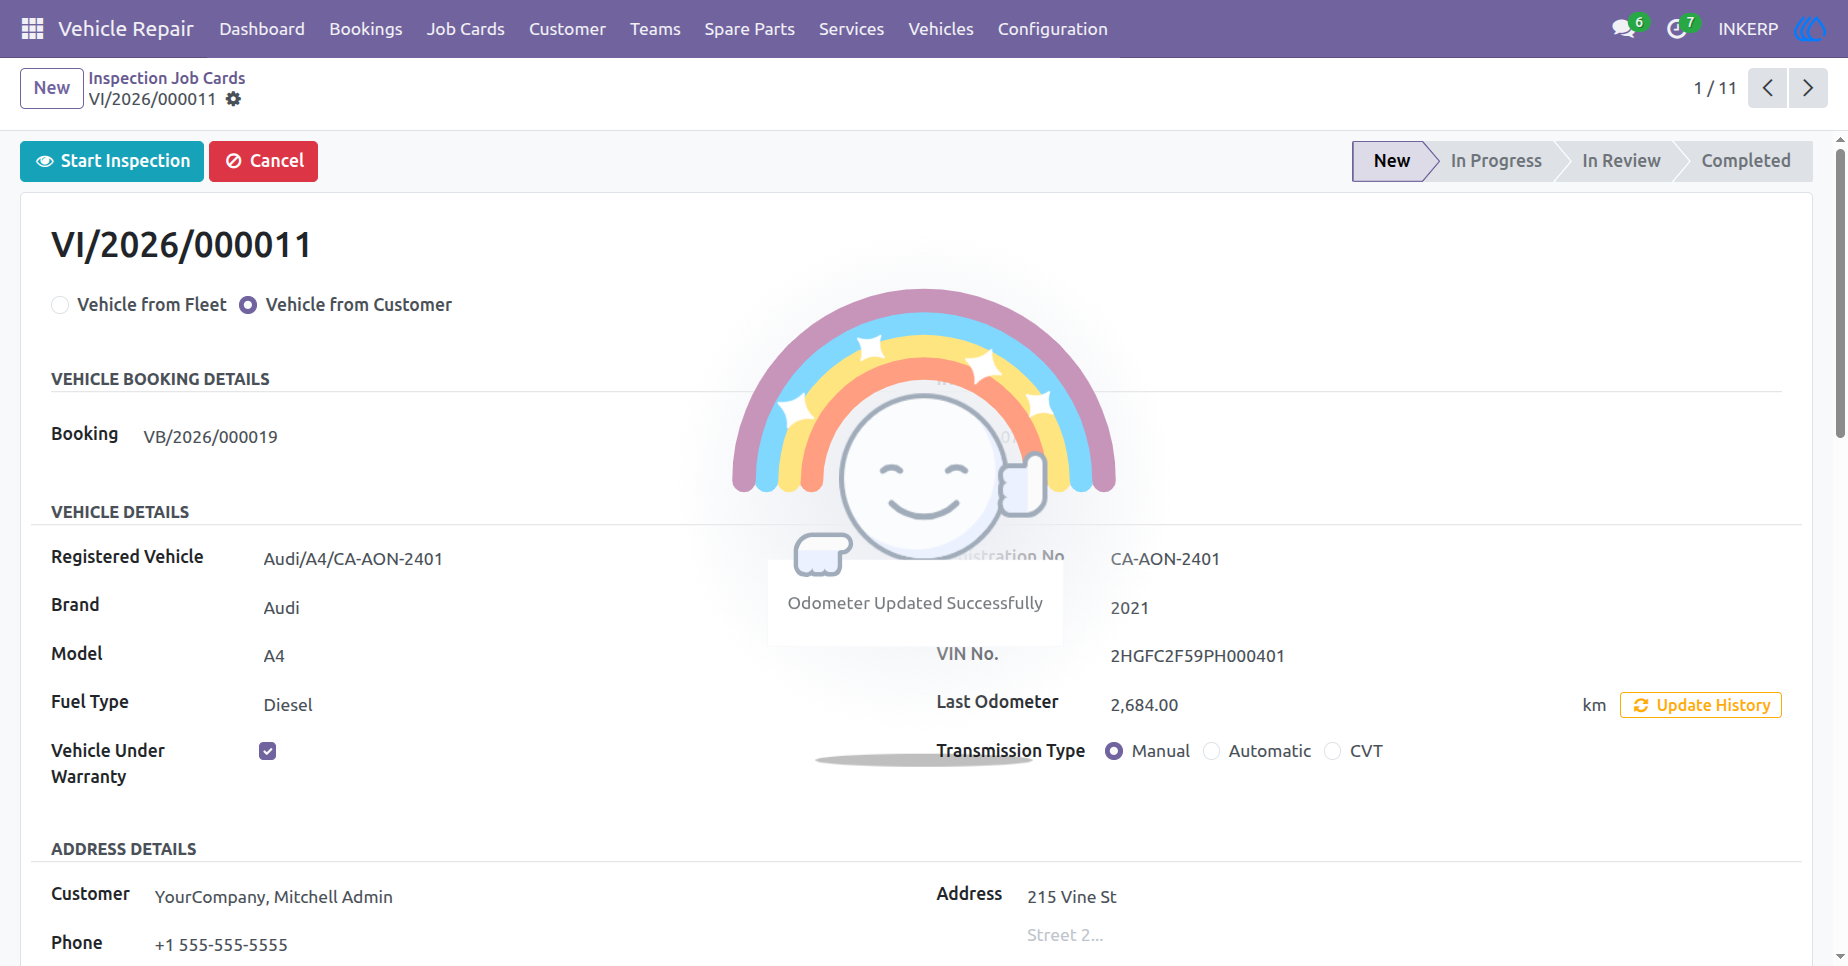Viewport: 1848px width, 966px height.
Task: Click the Last Odometer value 2,684.00
Action: (x=1144, y=705)
